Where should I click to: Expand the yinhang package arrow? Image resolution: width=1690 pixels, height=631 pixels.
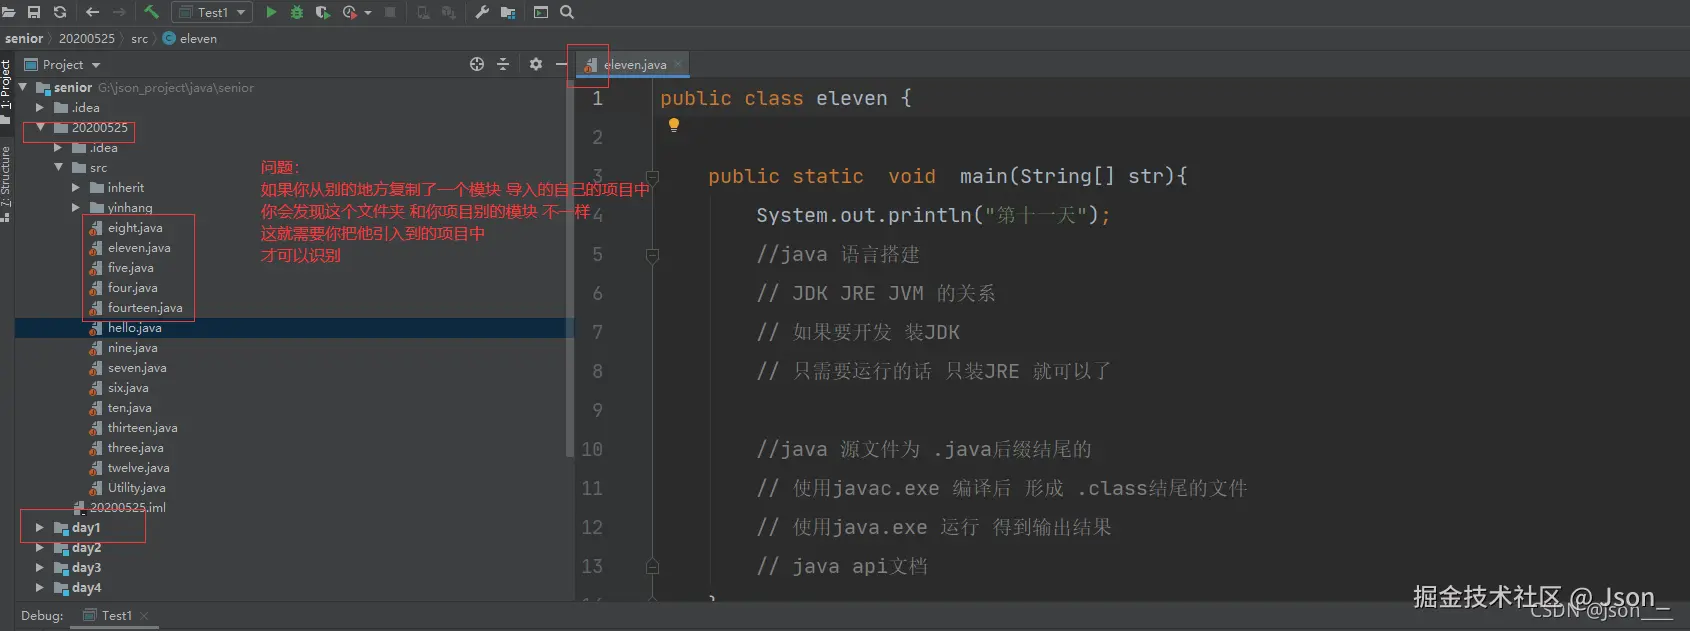point(76,208)
